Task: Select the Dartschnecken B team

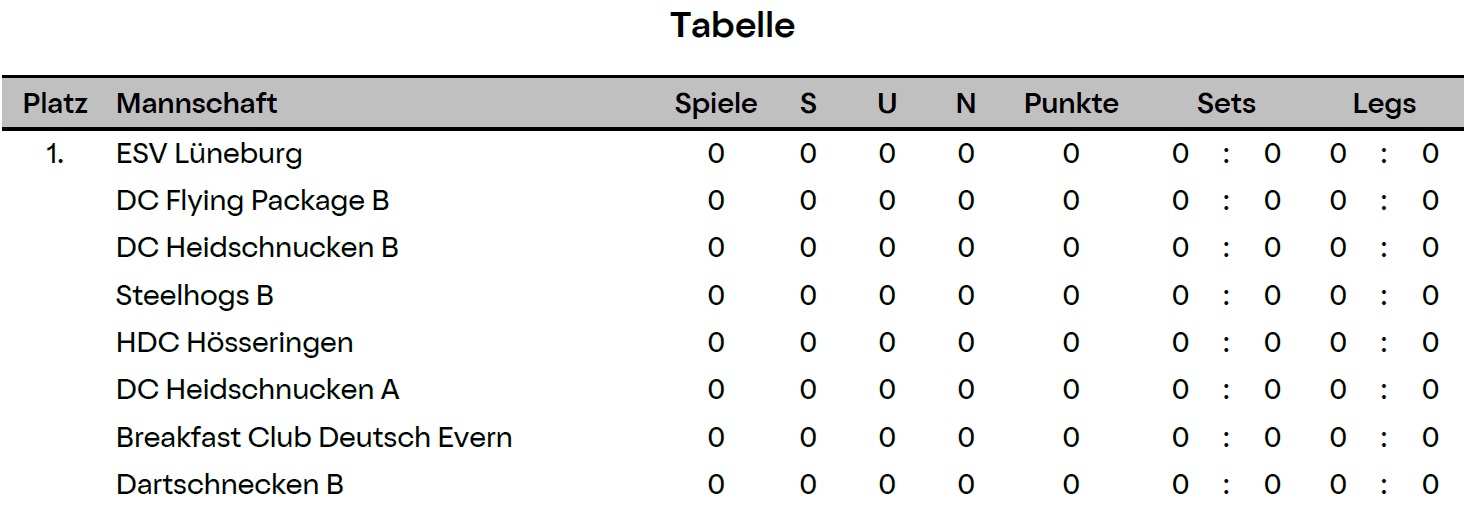Action: point(230,485)
